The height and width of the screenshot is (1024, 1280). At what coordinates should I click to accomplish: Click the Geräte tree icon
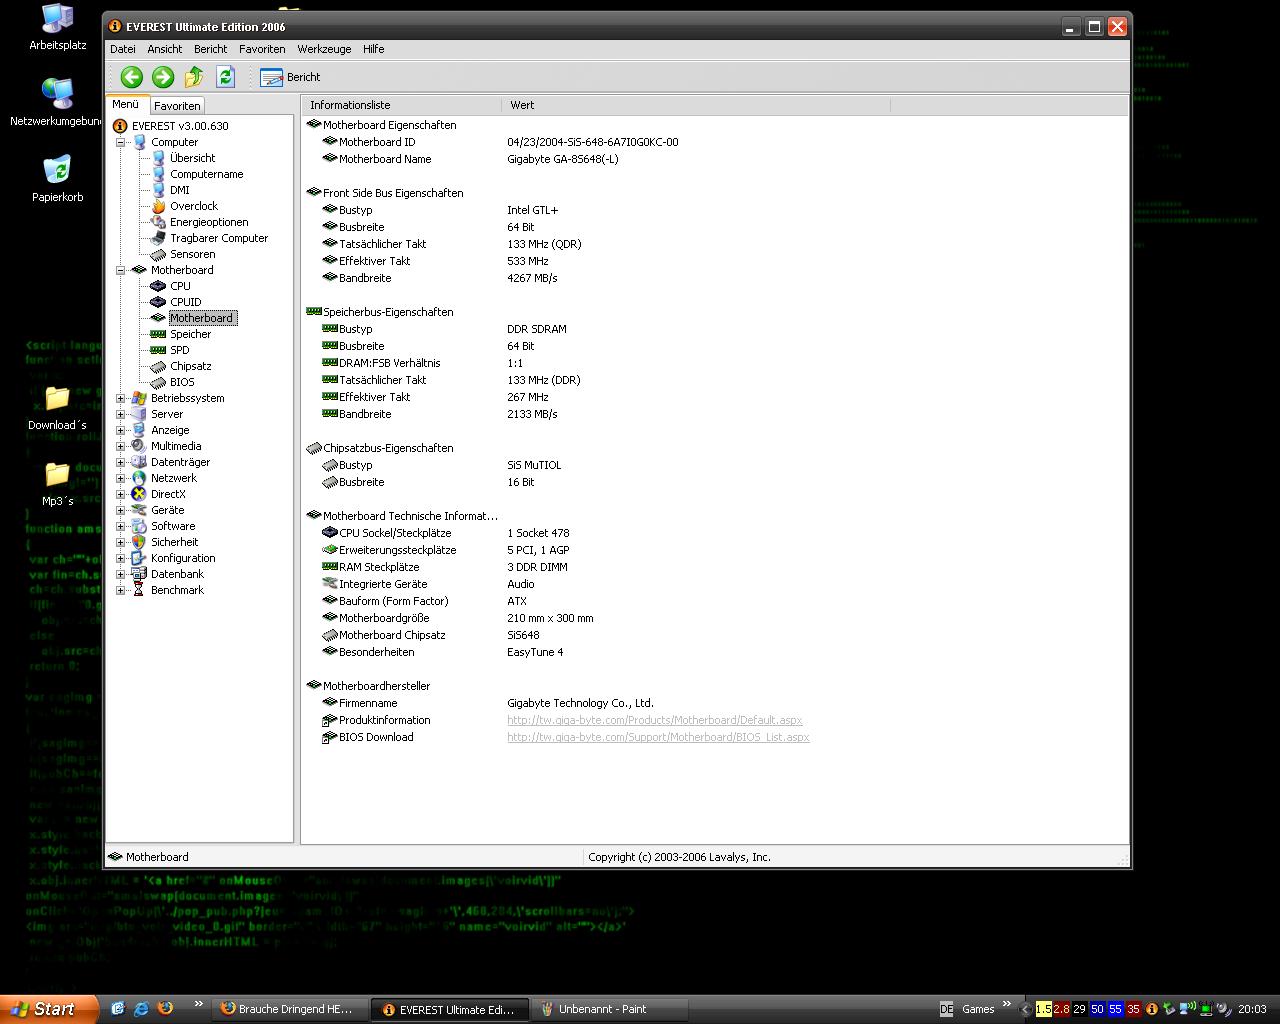point(139,510)
